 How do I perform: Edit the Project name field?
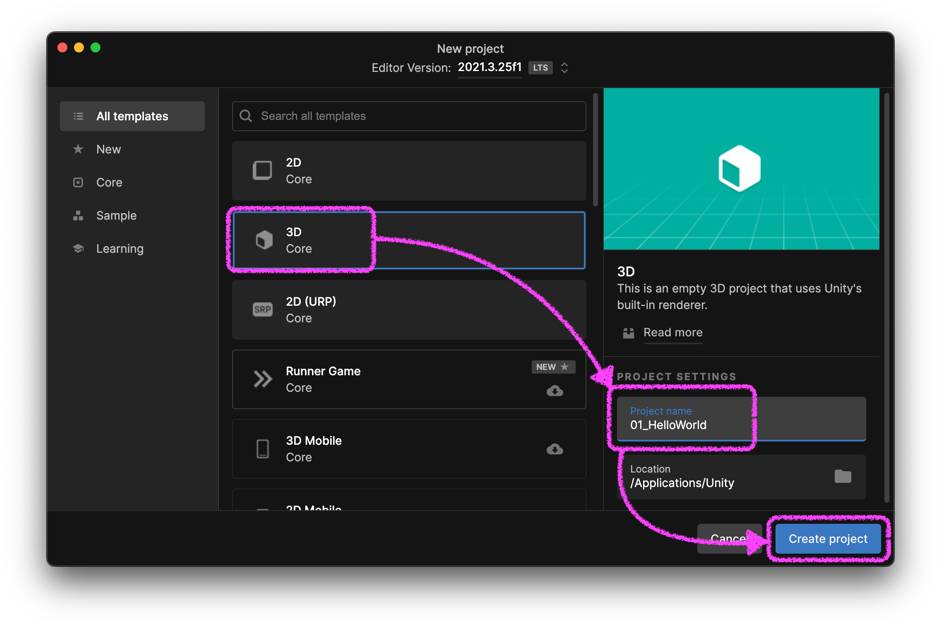coord(741,419)
